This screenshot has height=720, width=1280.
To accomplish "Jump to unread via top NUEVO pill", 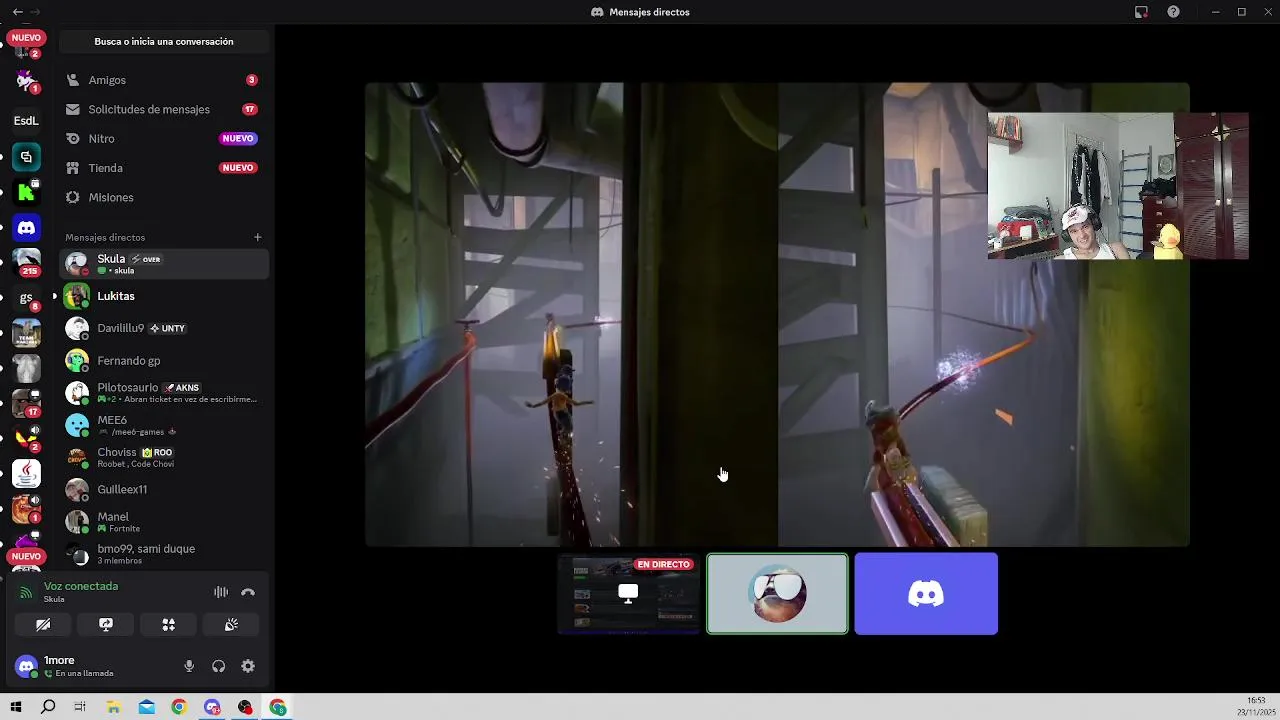I will point(26,37).
